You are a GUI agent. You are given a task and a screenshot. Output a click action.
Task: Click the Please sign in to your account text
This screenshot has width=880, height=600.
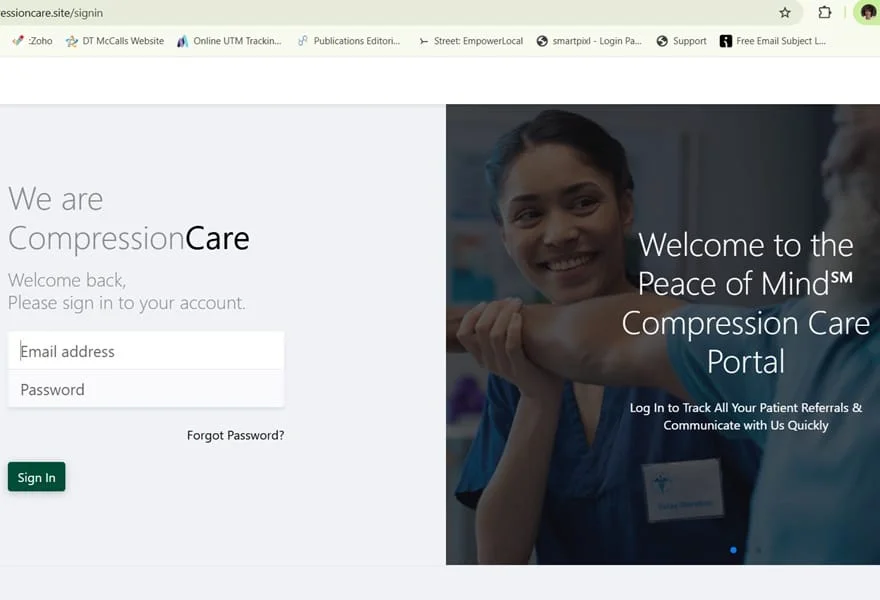[126, 303]
